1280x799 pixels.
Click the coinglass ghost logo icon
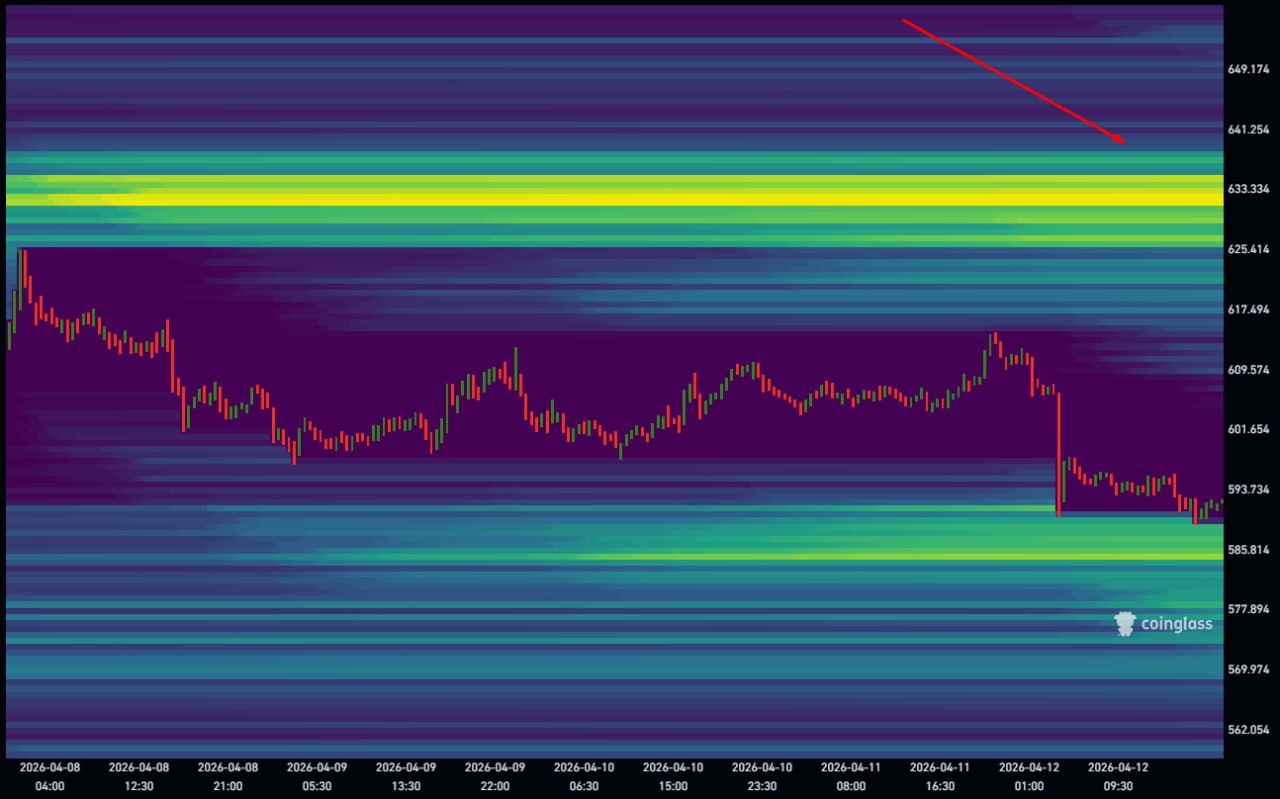point(1125,624)
